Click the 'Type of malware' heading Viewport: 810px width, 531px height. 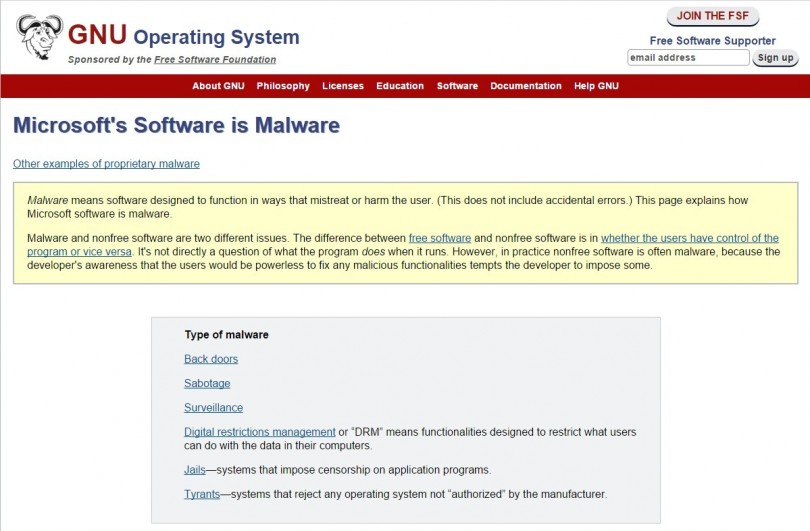226,335
